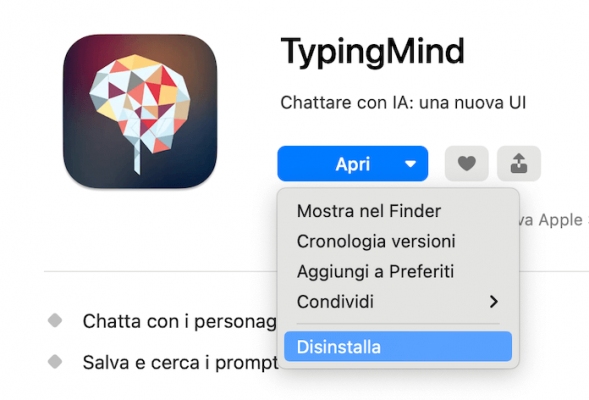Click diamond bullet beside Chatta con i personaggi

(x=55, y=320)
